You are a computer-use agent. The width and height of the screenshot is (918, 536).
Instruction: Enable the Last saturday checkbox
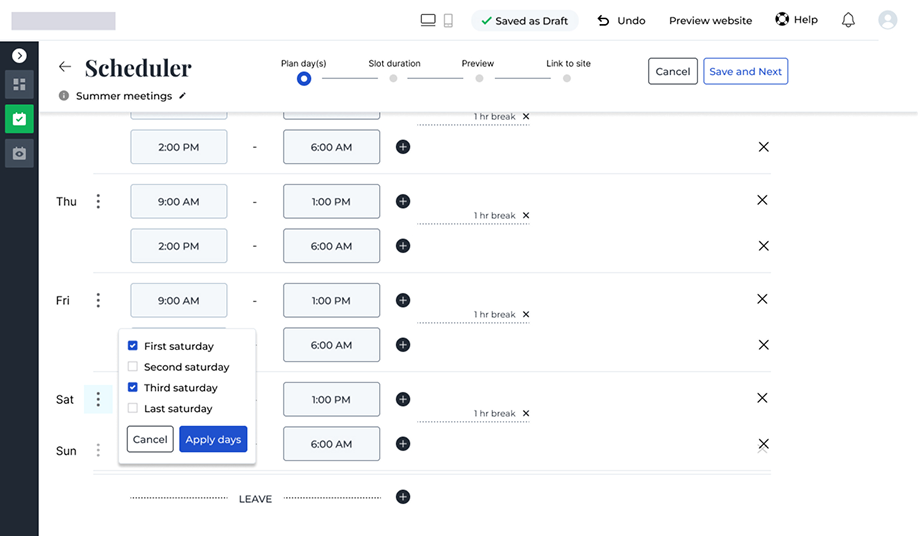click(x=133, y=408)
